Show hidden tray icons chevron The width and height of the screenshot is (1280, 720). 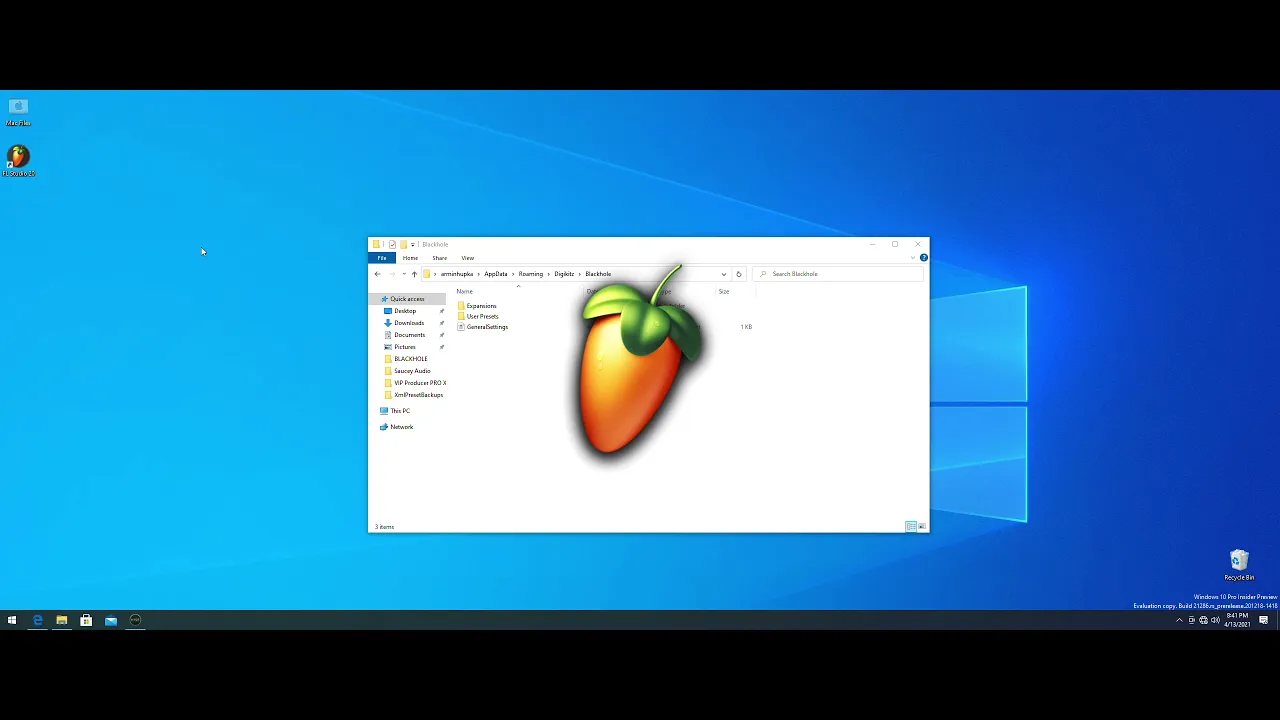coord(1179,620)
